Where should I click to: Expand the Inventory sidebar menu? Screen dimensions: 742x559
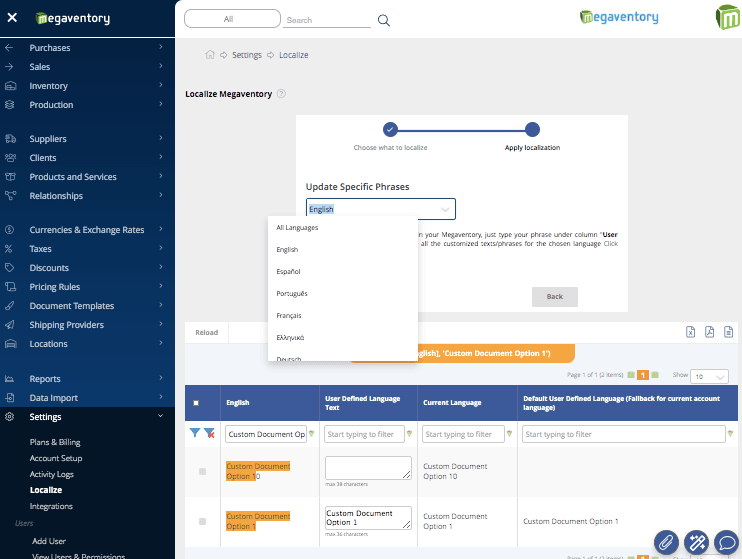tap(48, 86)
